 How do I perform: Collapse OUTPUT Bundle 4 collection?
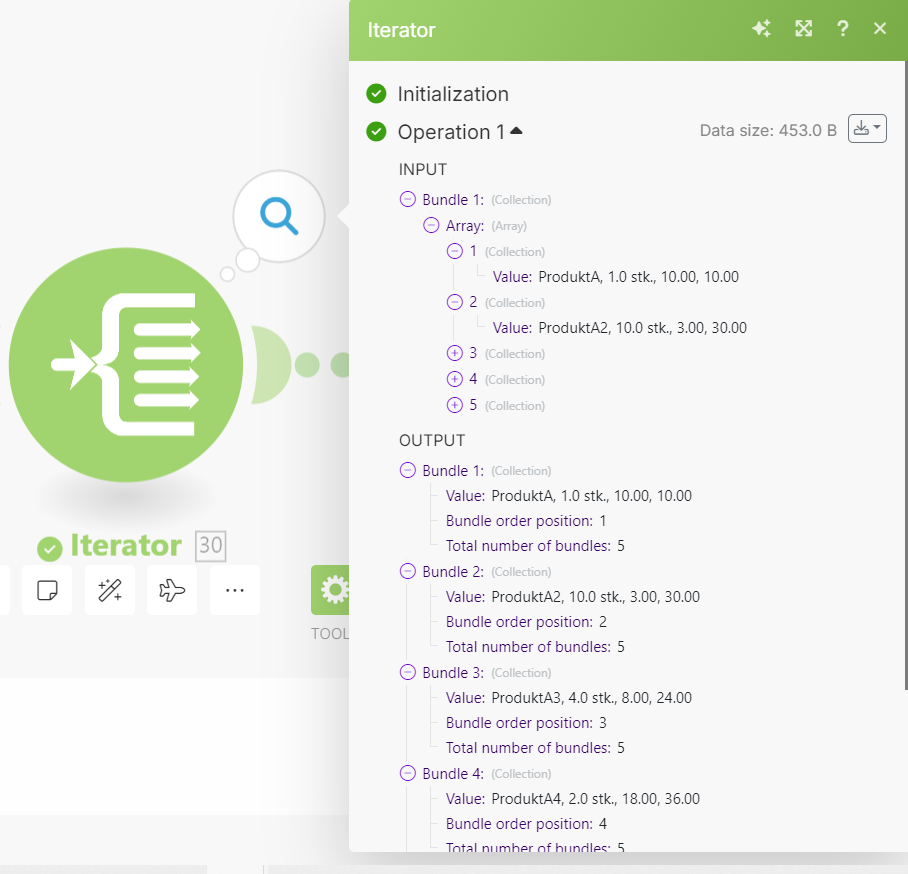tap(408, 773)
